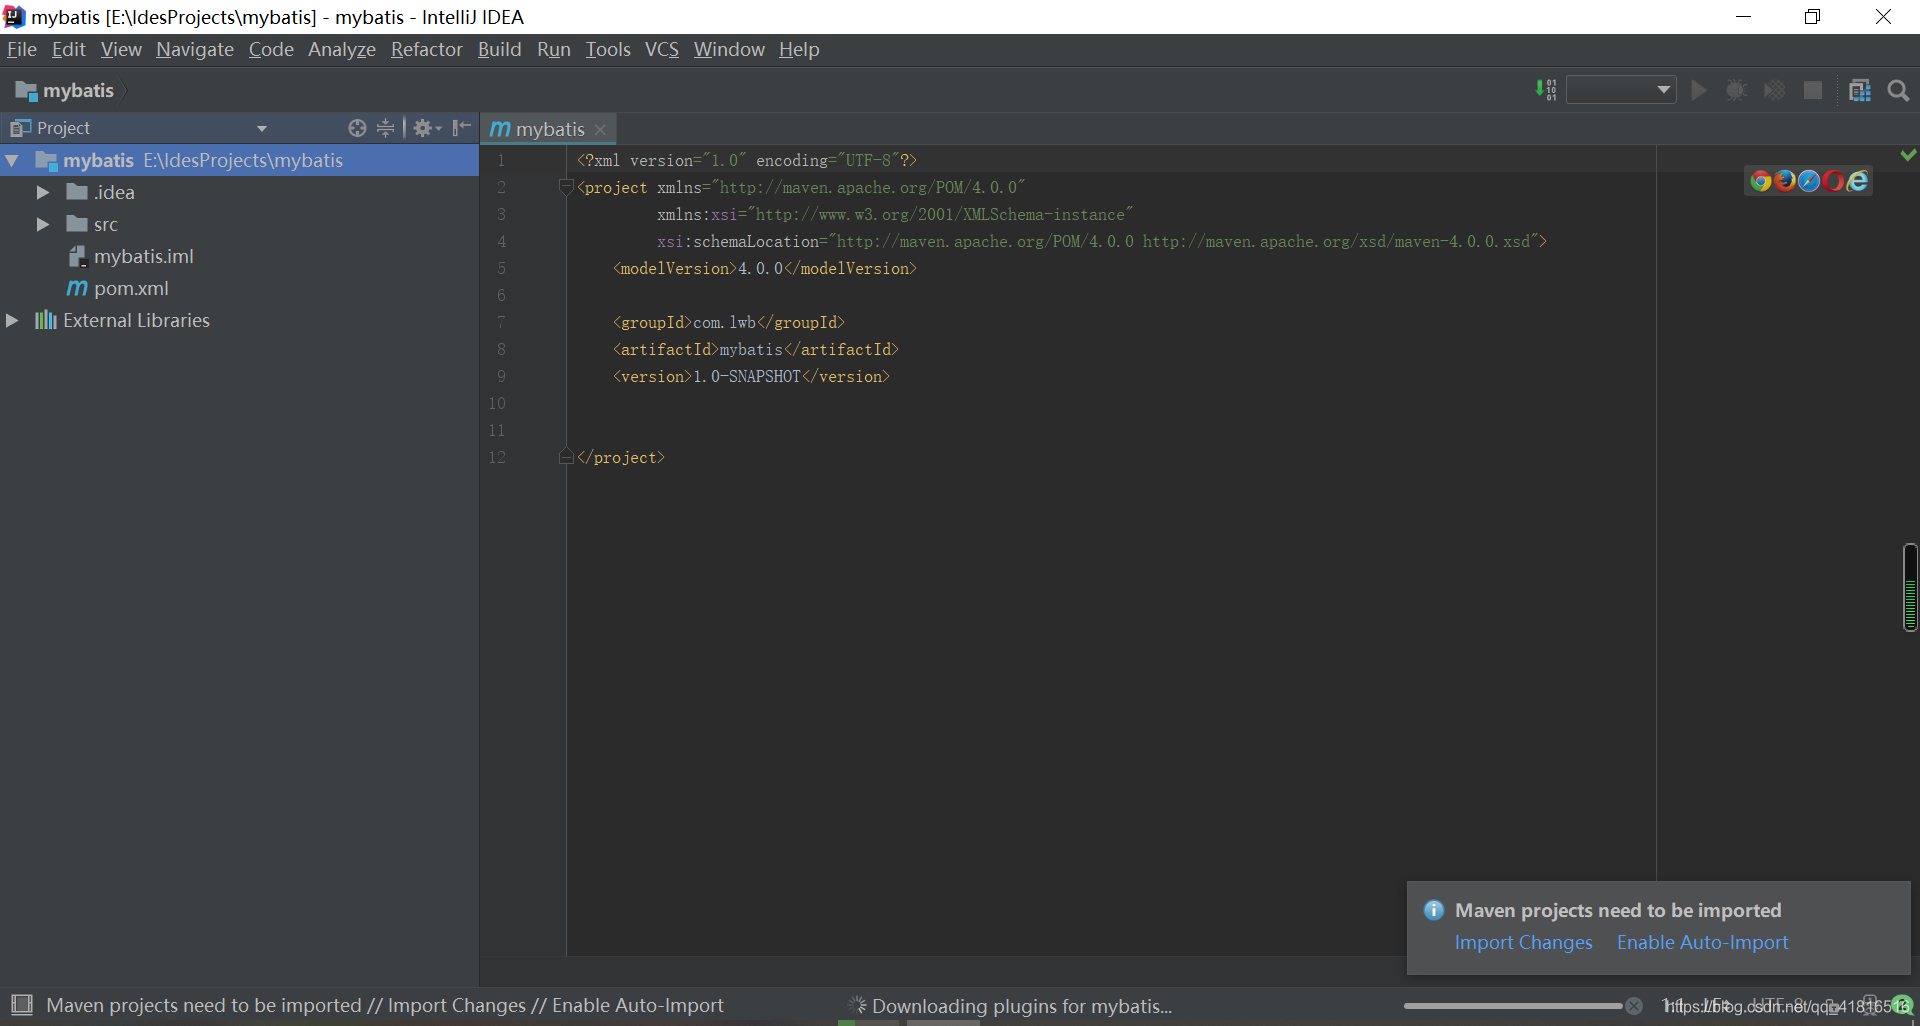Open the VCS menu

662,49
